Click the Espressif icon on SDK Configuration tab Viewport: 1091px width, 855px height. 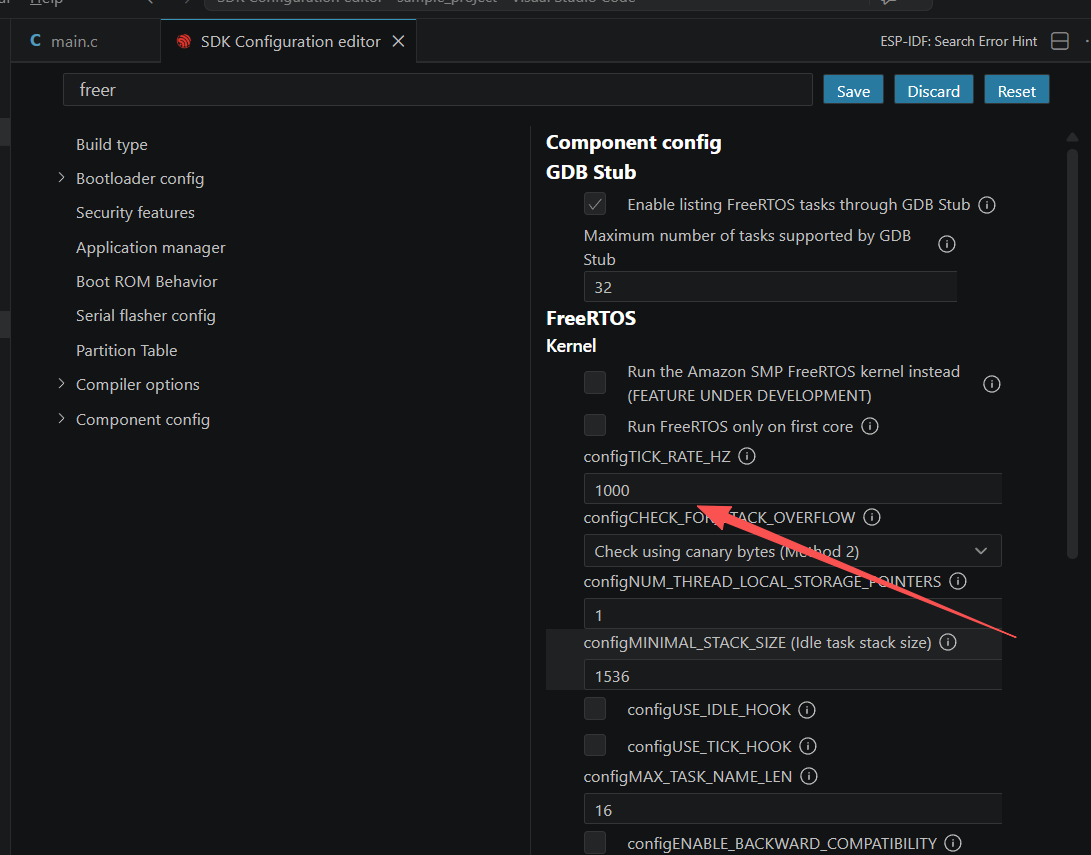[x=184, y=42]
